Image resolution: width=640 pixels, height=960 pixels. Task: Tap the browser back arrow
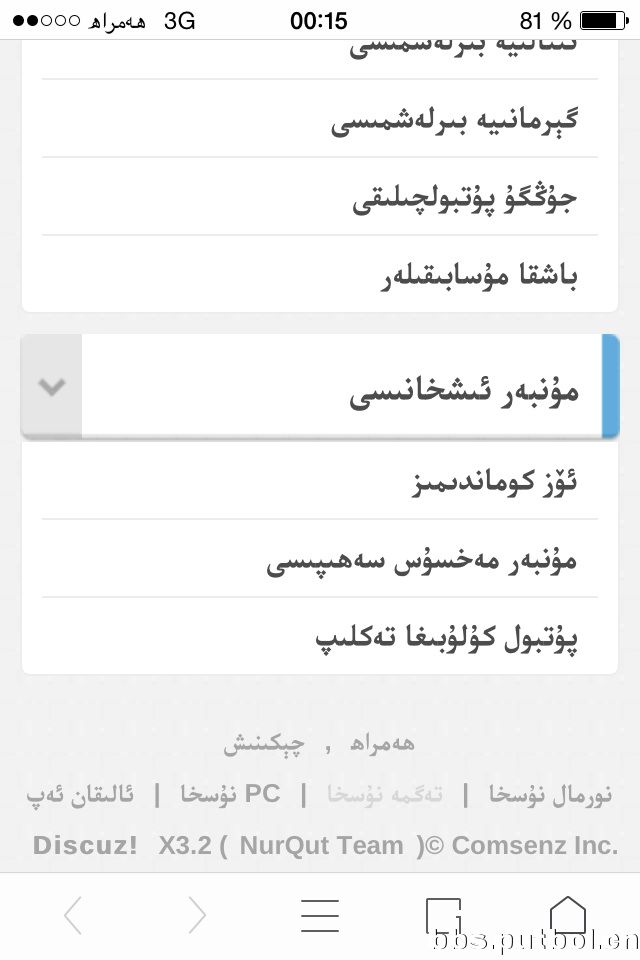[73, 915]
